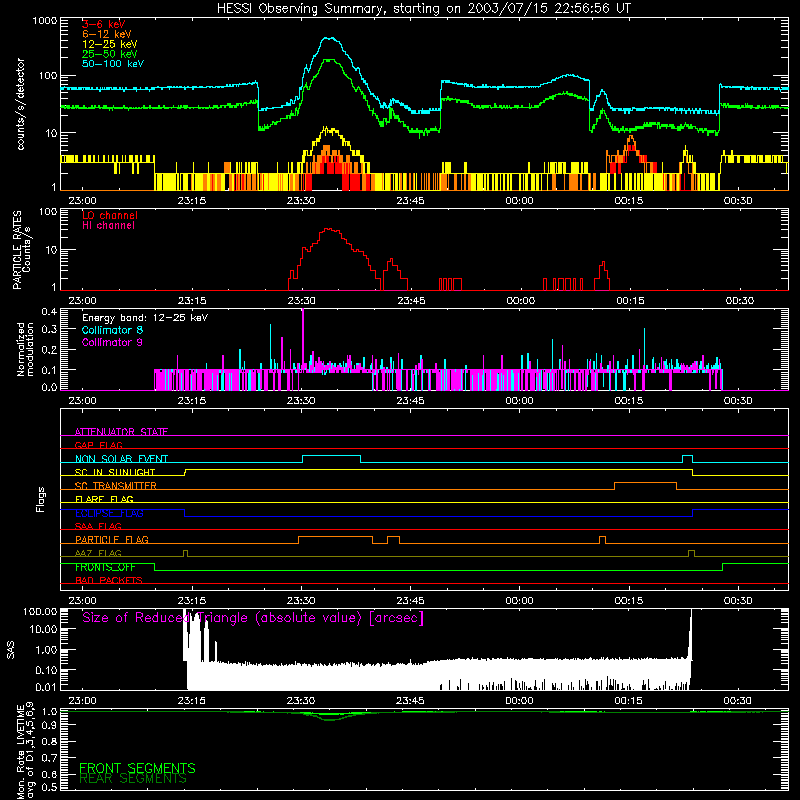
Task: Click the Mon. Rate LIVETIME axis label
Action: click(x=25, y=750)
